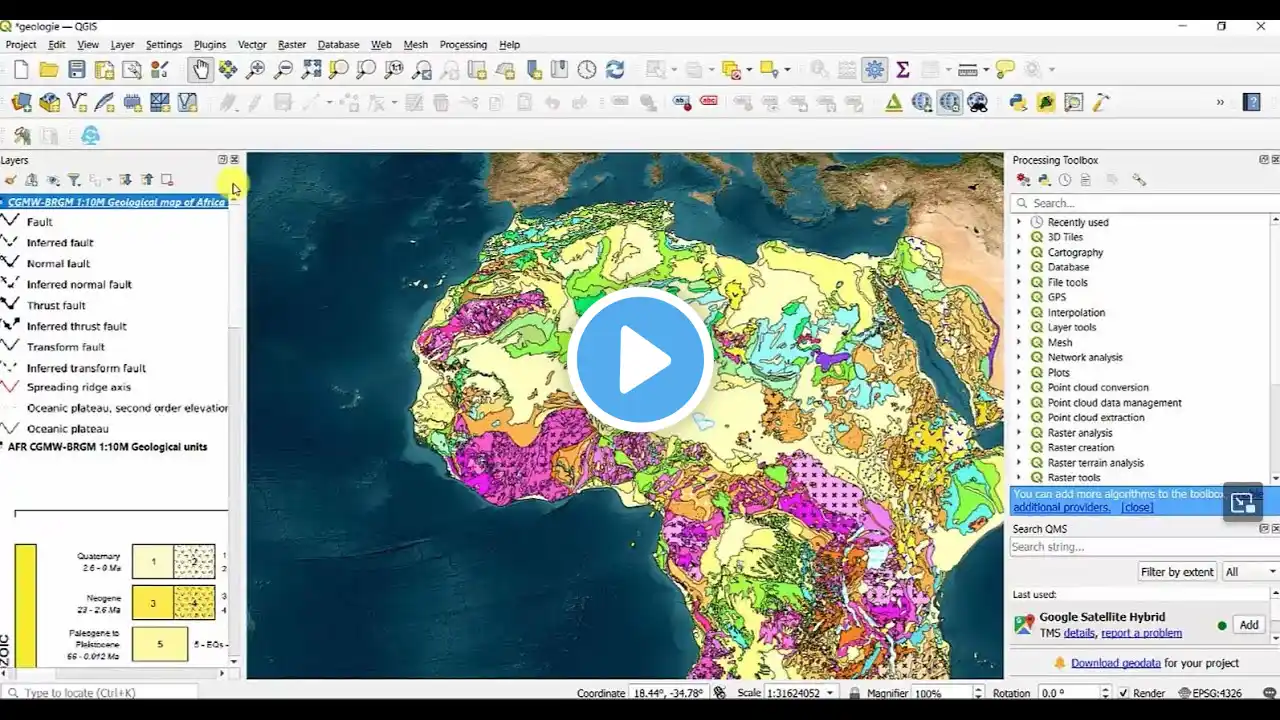
Task: Click Add button for Google Satellite Hybrid
Action: click(x=1248, y=625)
